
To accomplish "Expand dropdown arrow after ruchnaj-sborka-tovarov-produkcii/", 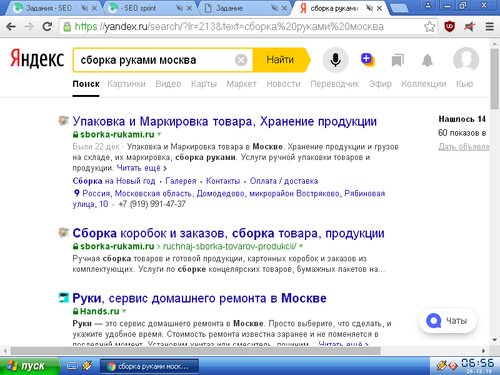I will click(x=301, y=246).
